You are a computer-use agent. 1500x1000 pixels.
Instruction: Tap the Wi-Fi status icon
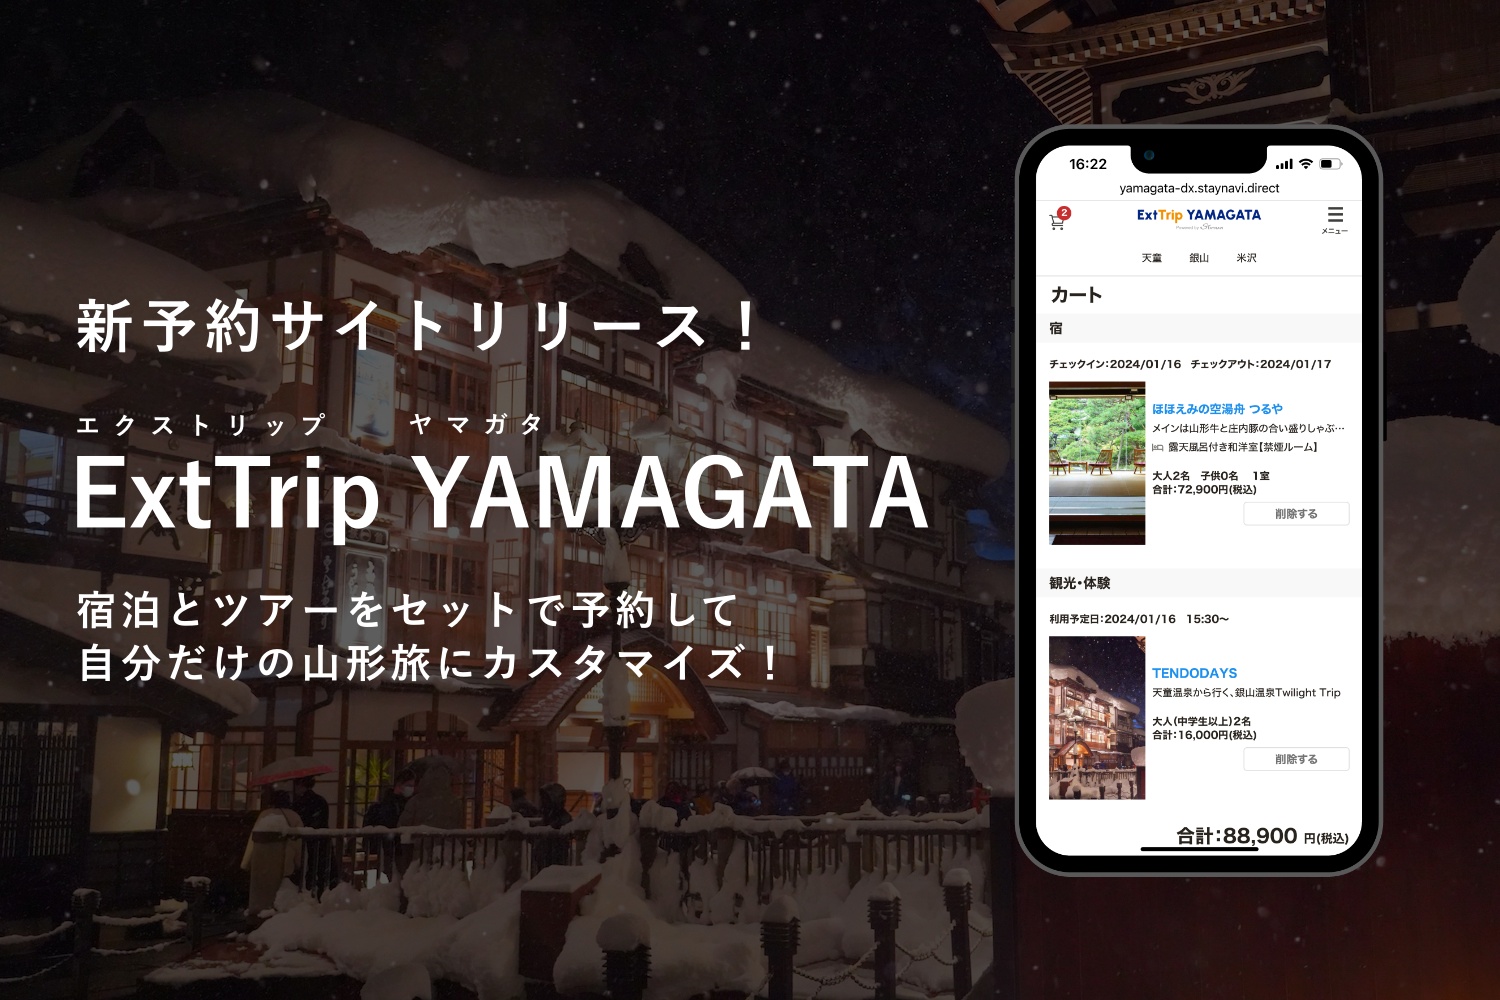[x=1305, y=164]
